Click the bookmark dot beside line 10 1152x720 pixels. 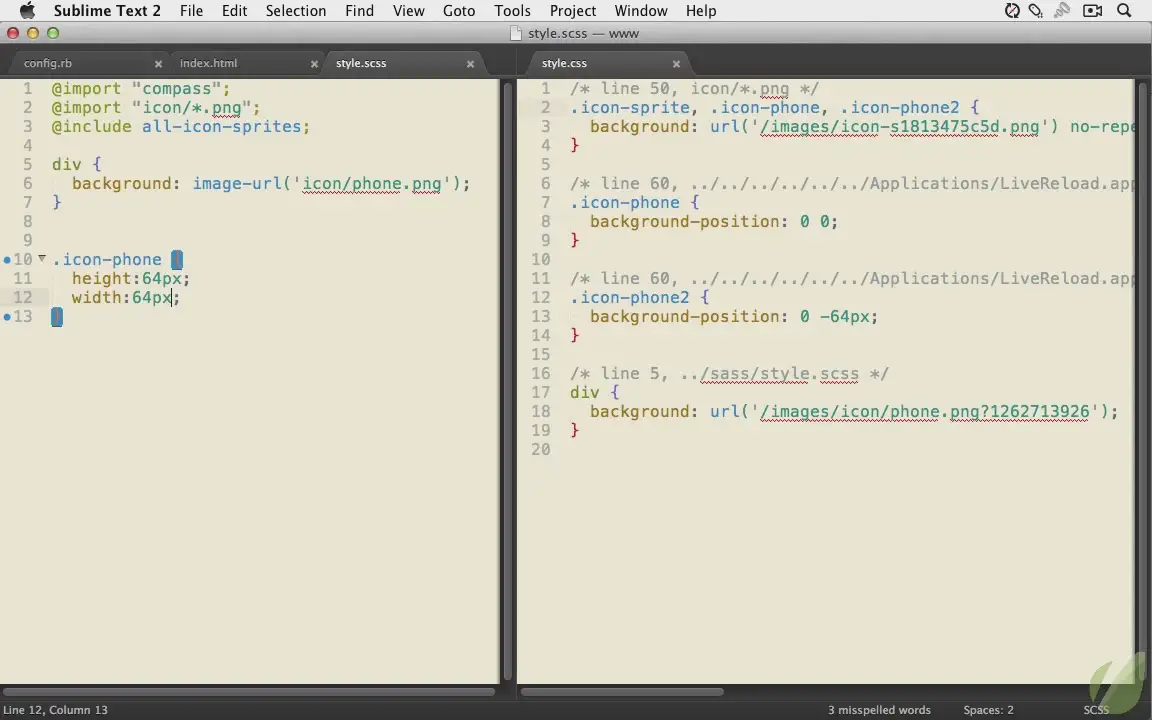point(7,259)
